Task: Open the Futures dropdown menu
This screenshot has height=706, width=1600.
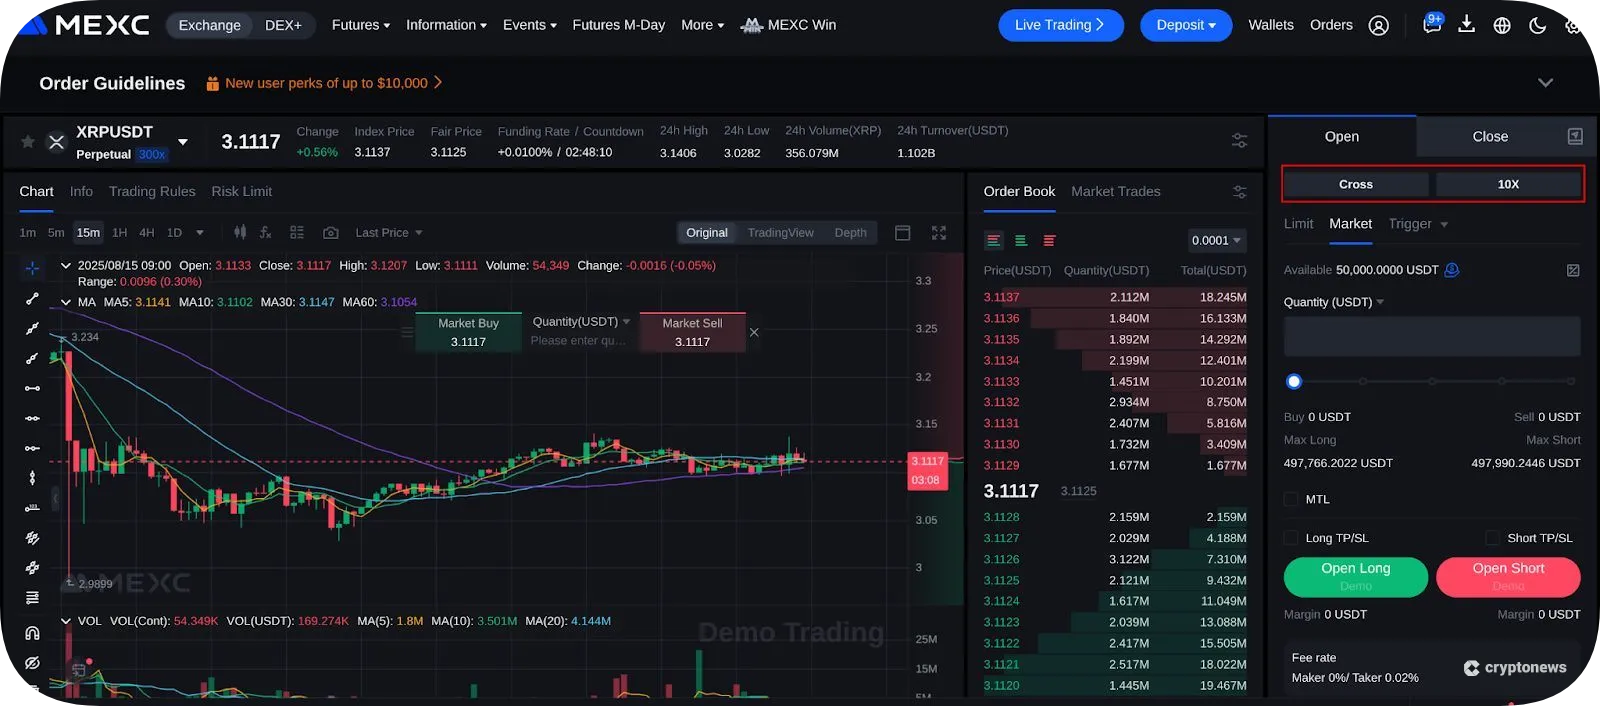Action: (360, 25)
